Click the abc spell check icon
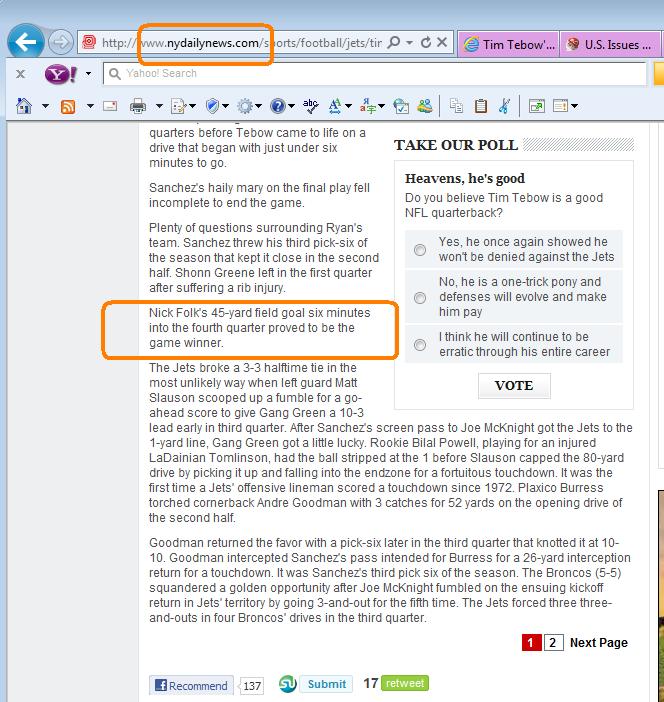Screen dimensions: 664x702 point(310,106)
